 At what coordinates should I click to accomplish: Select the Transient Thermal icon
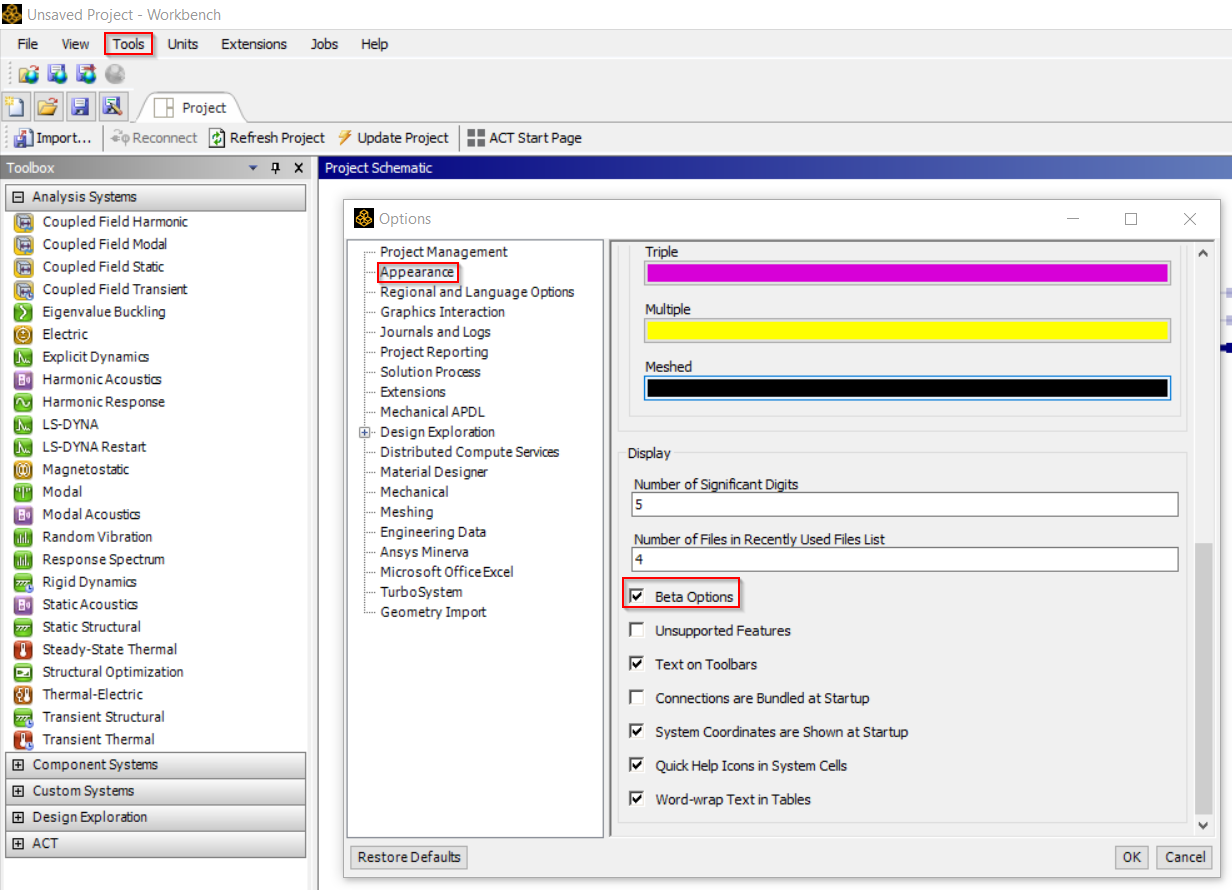pyautogui.click(x=24, y=739)
